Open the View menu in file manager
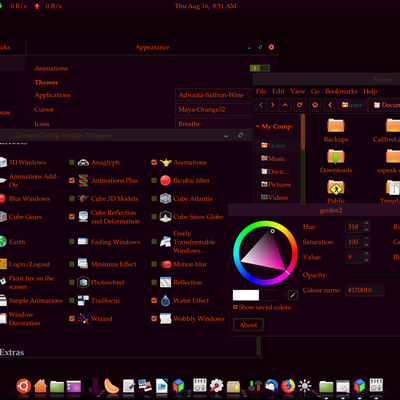 pyautogui.click(x=297, y=91)
